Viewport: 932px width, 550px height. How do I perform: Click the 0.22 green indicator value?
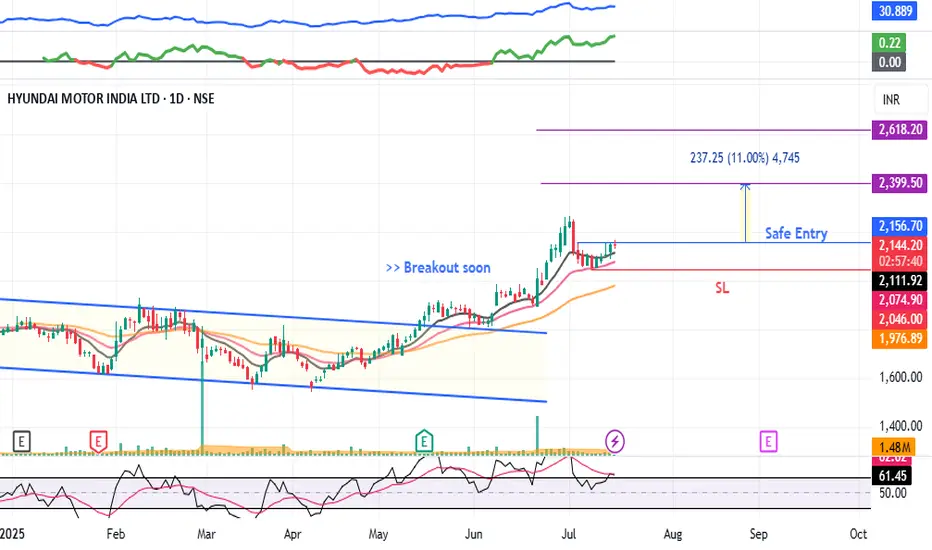point(889,43)
